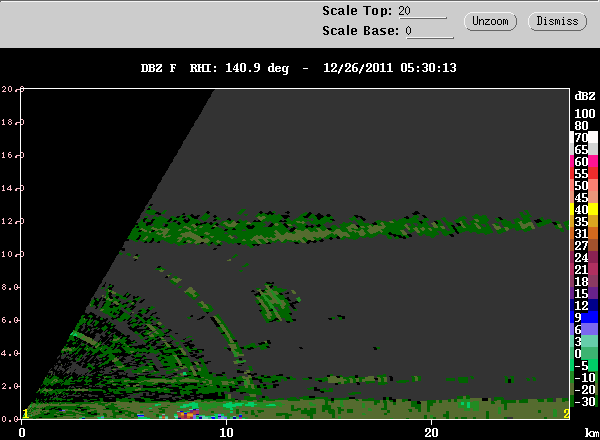Click the 6.0 height axis label
Screen dimensions: 600x440
[10, 320]
